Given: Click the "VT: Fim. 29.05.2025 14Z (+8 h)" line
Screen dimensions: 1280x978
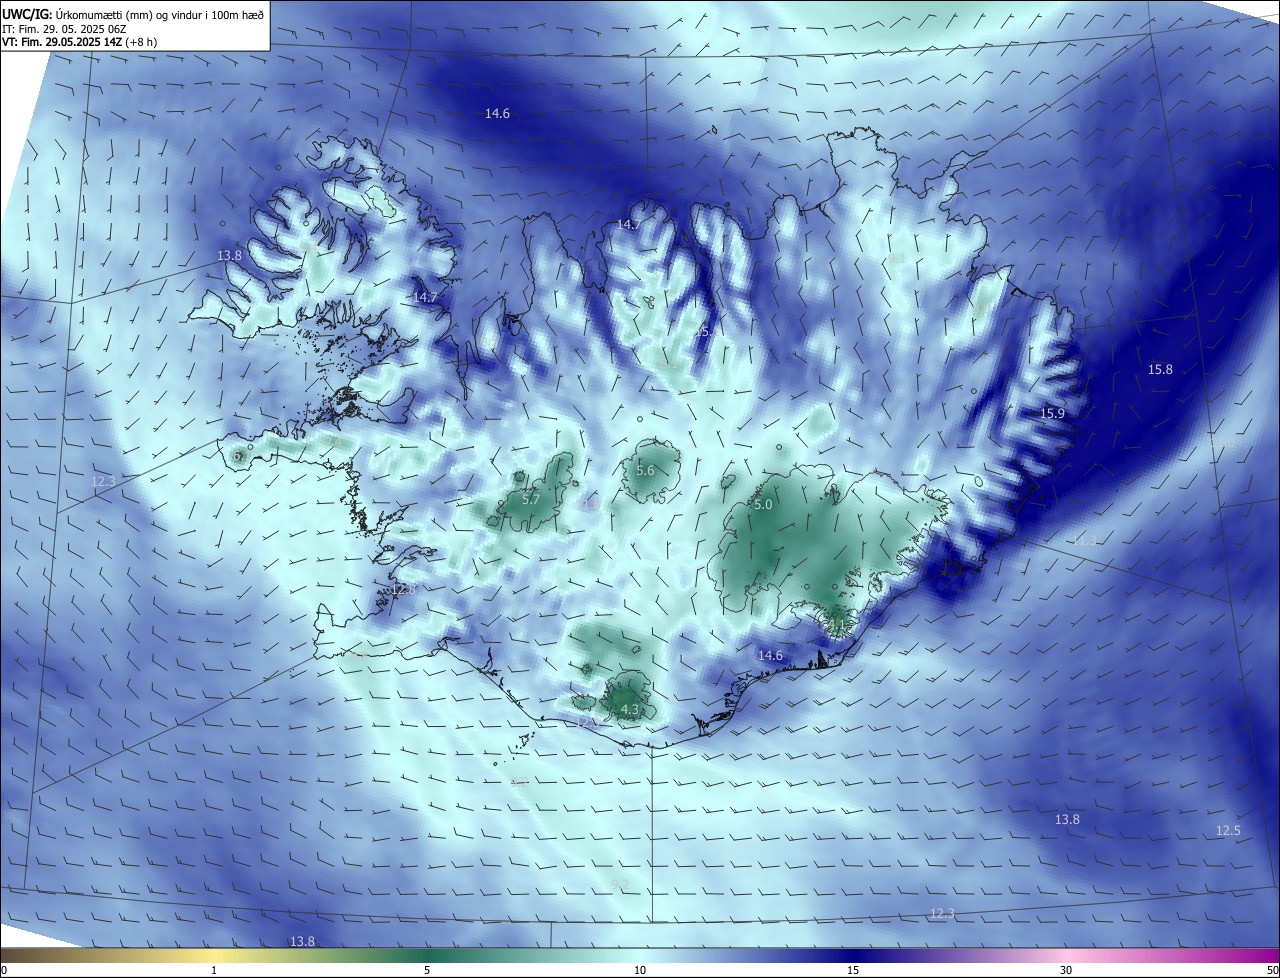Looking at the screenshot, I should click(x=79, y=42).
